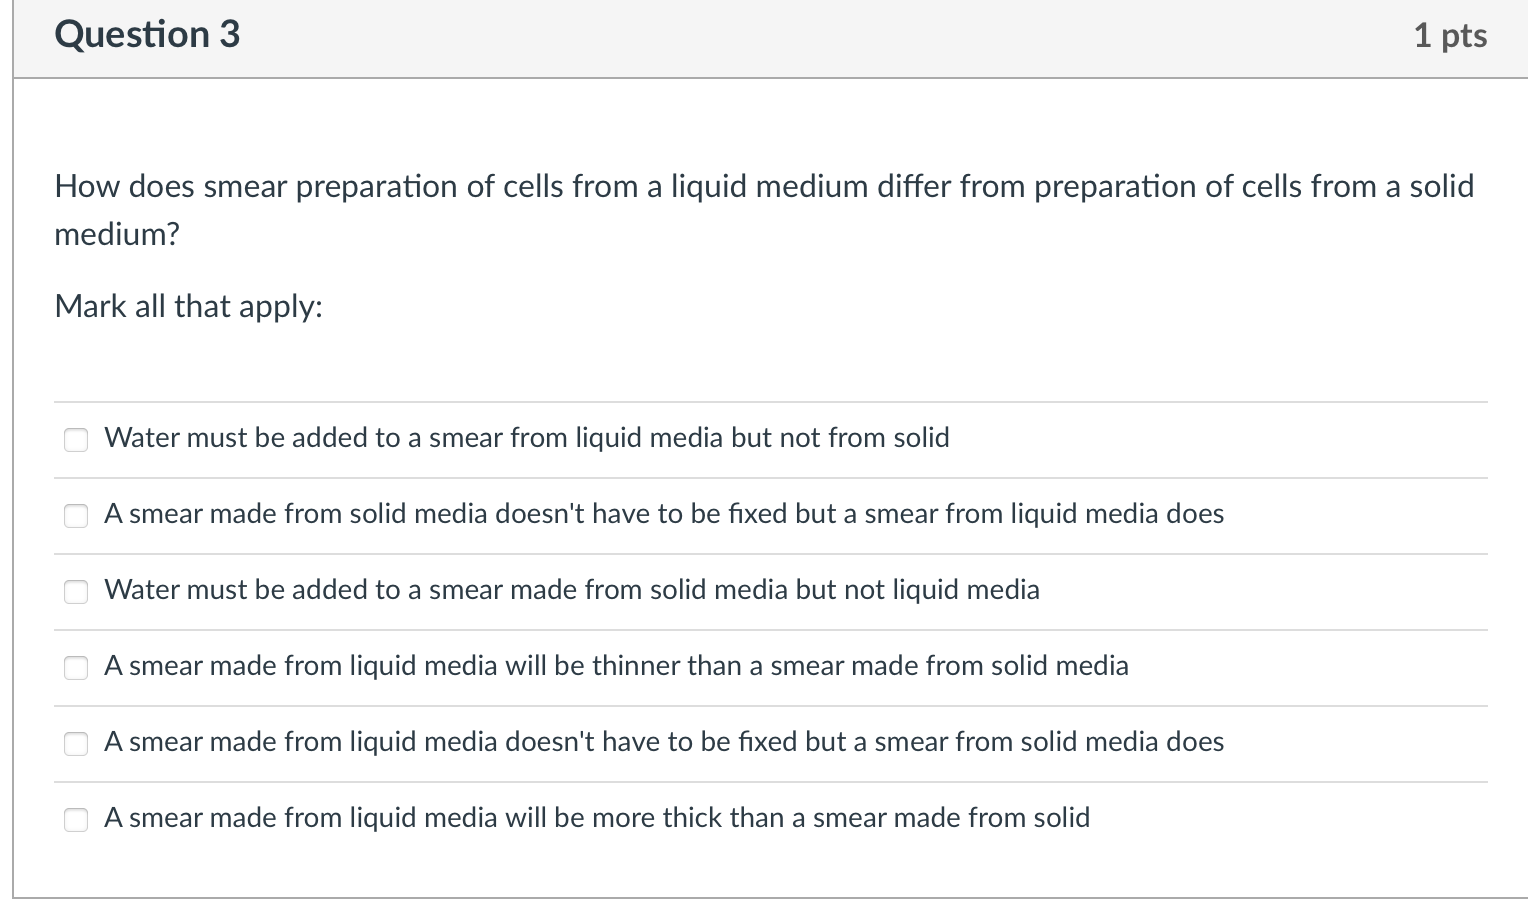Screen dimensions: 1528x906
Task: Click the thicker smear answer row
Action: pyautogui.click(x=597, y=818)
